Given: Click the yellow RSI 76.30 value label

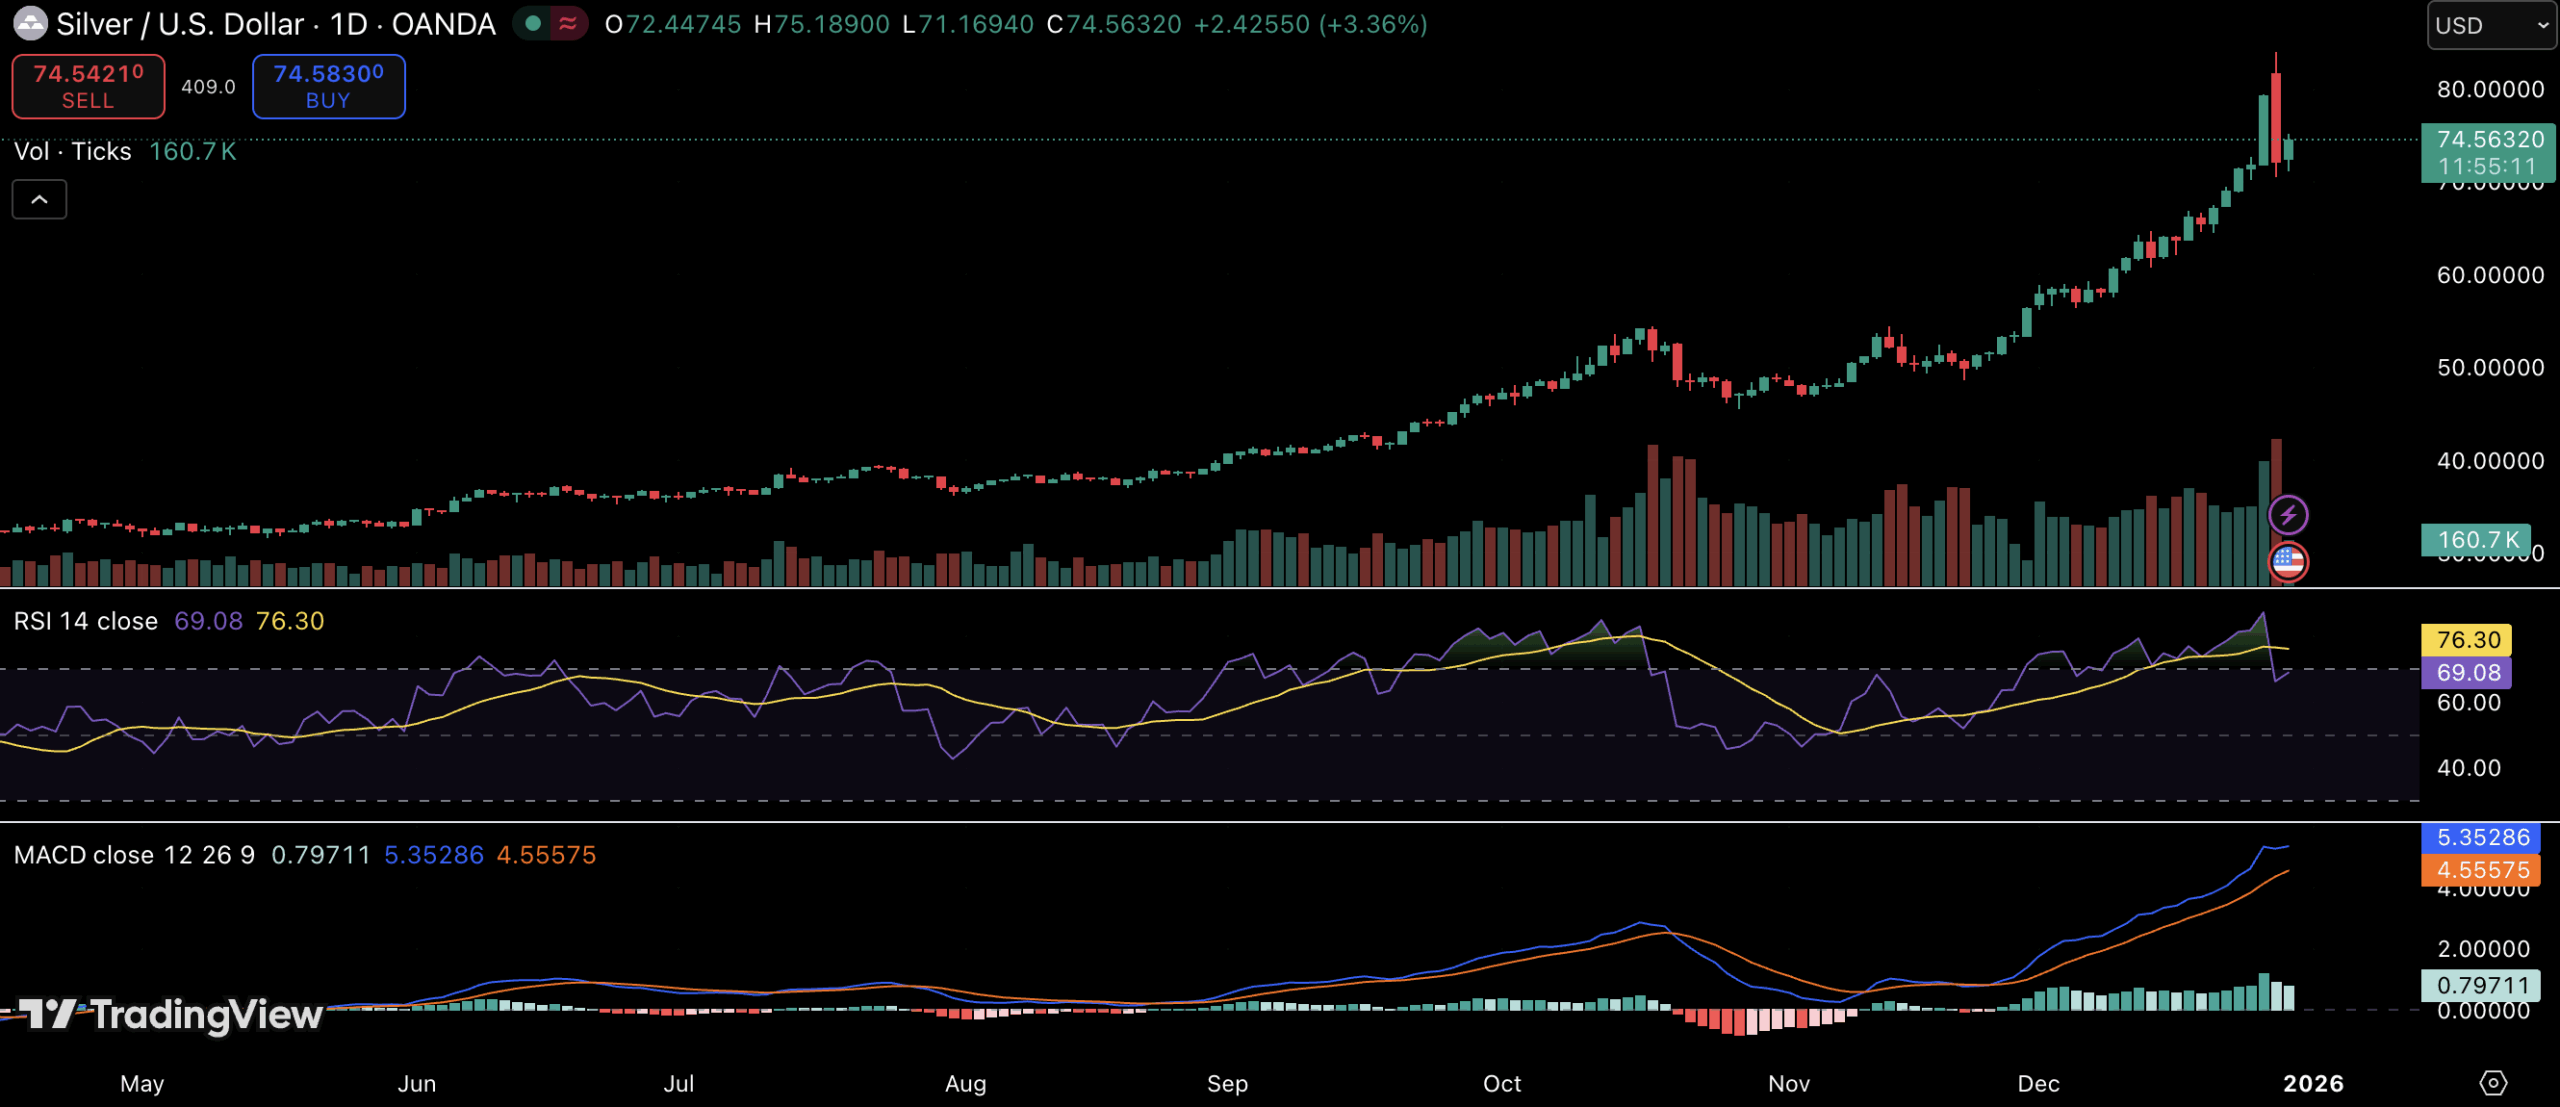Looking at the screenshot, I should 2467,639.
